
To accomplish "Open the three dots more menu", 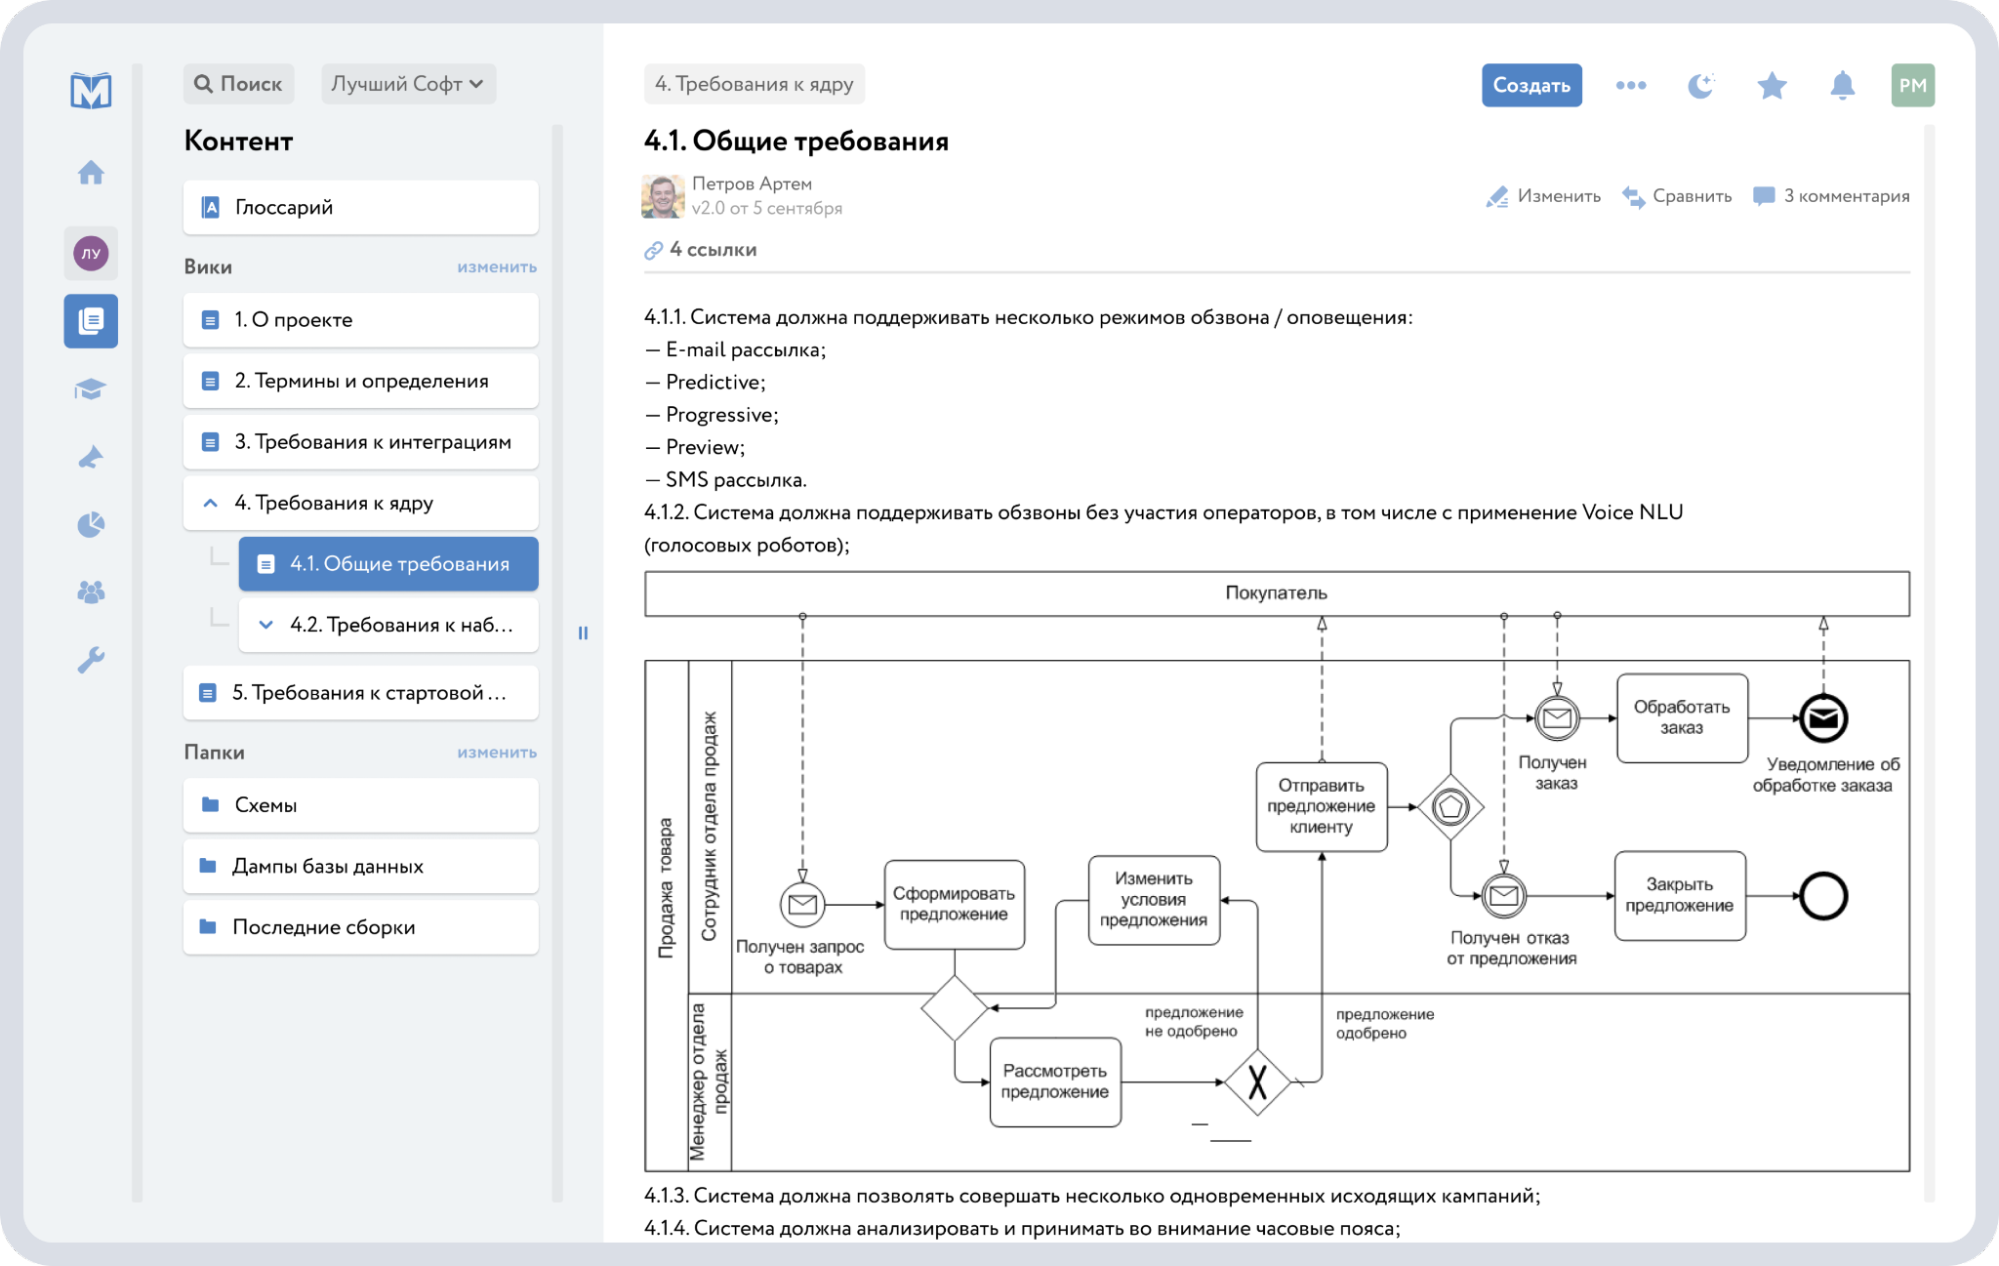I will [1630, 86].
